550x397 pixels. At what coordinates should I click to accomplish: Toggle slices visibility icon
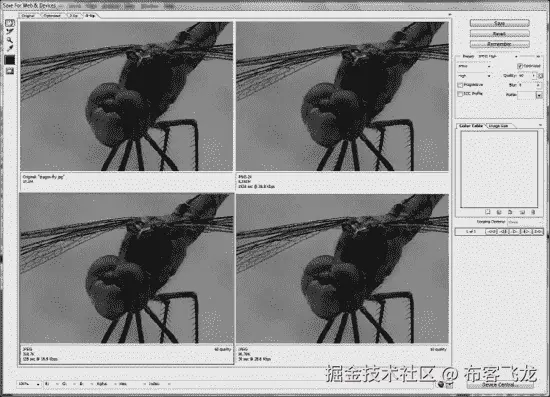(x=10, y=71)
